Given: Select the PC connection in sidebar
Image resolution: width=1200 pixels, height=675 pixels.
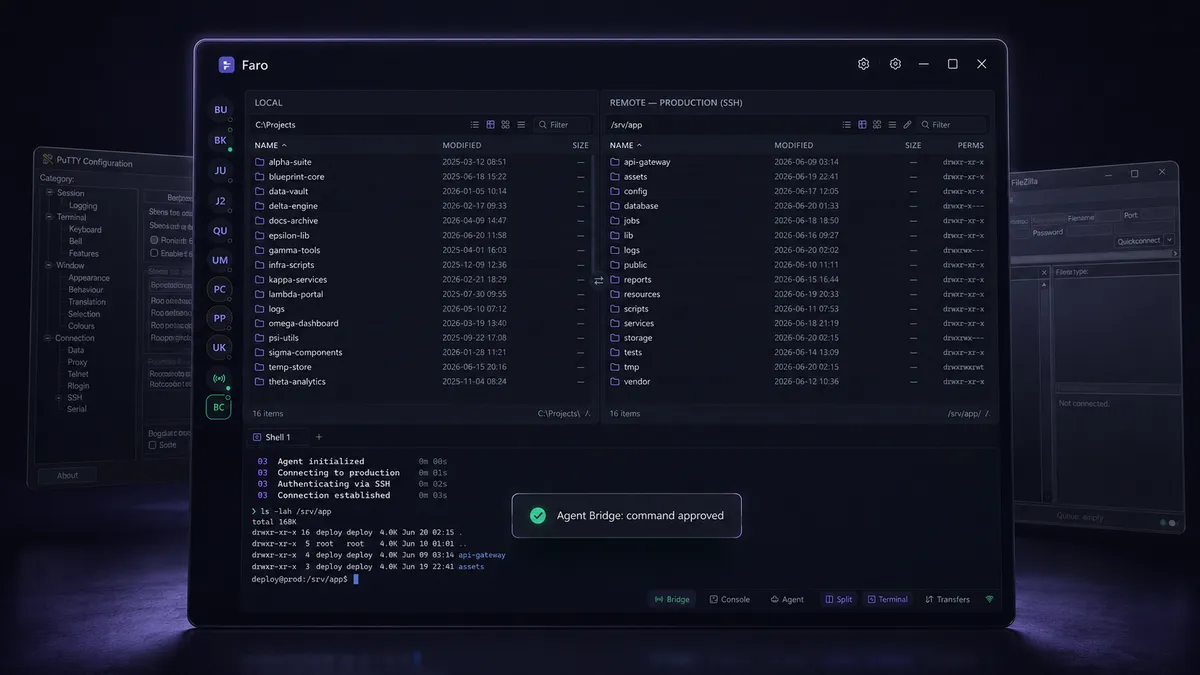Looking at the screenshot, I should click(220, 289).
